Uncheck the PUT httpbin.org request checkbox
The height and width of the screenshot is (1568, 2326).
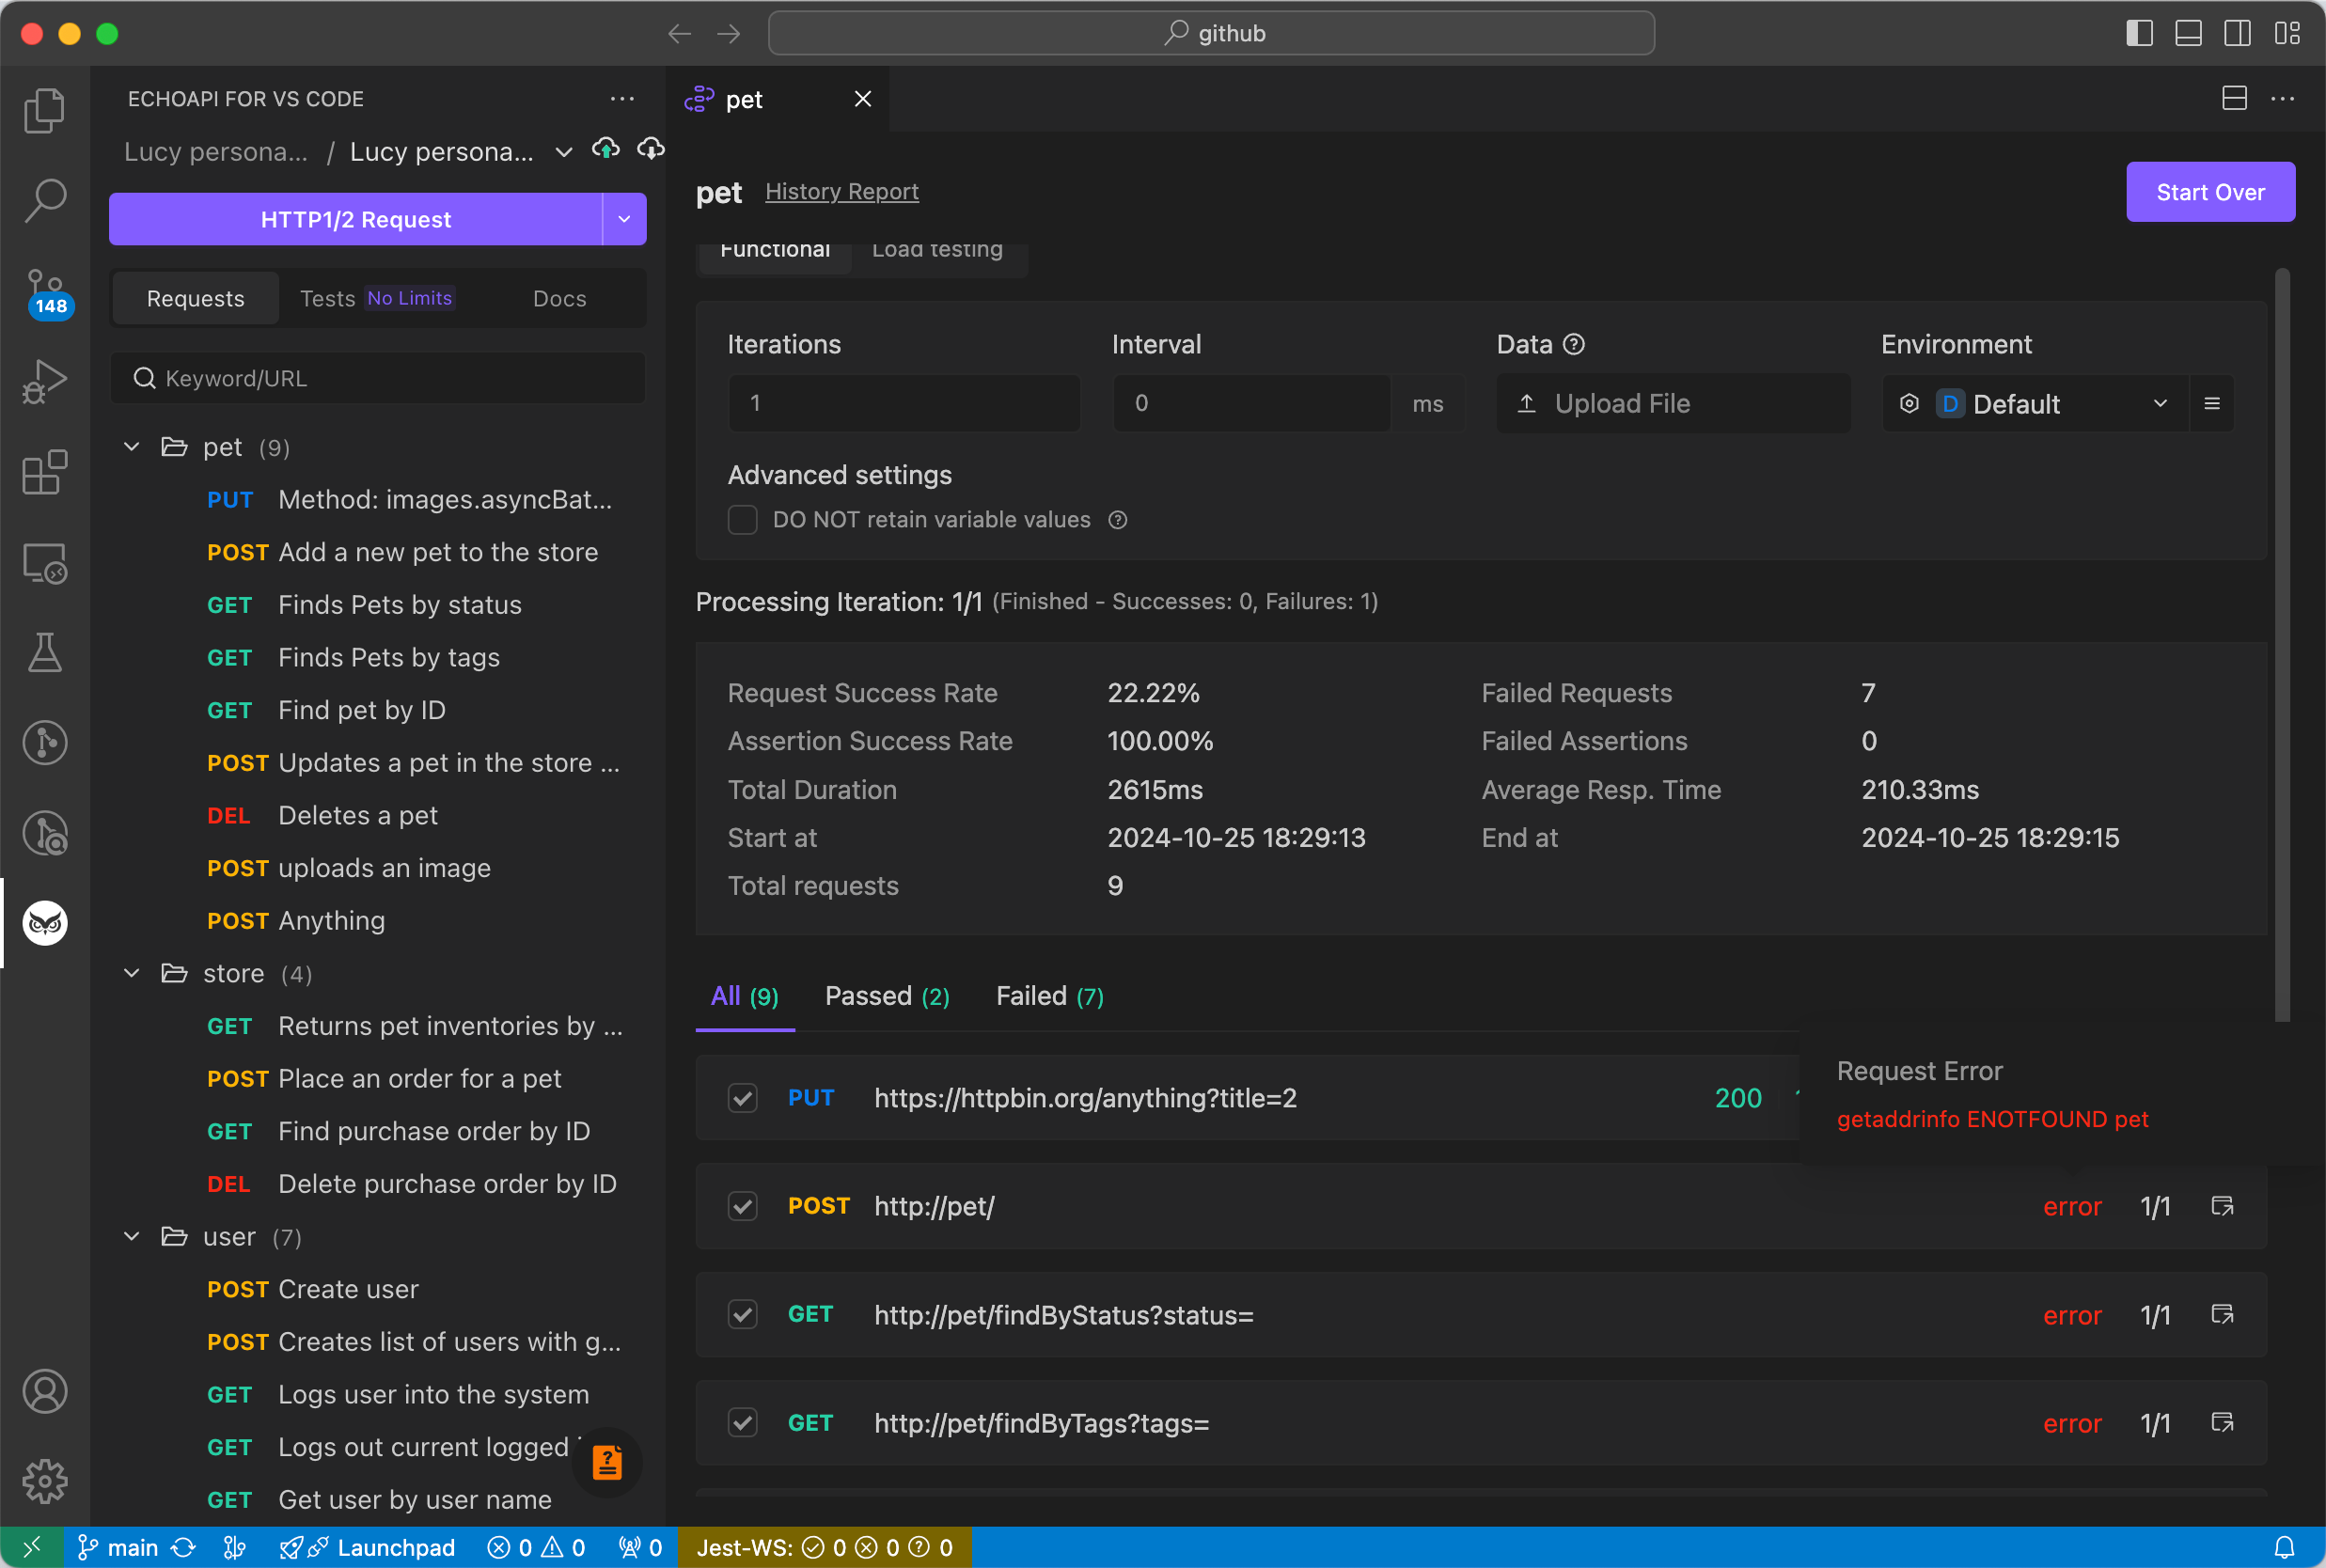pos(742,1098)
